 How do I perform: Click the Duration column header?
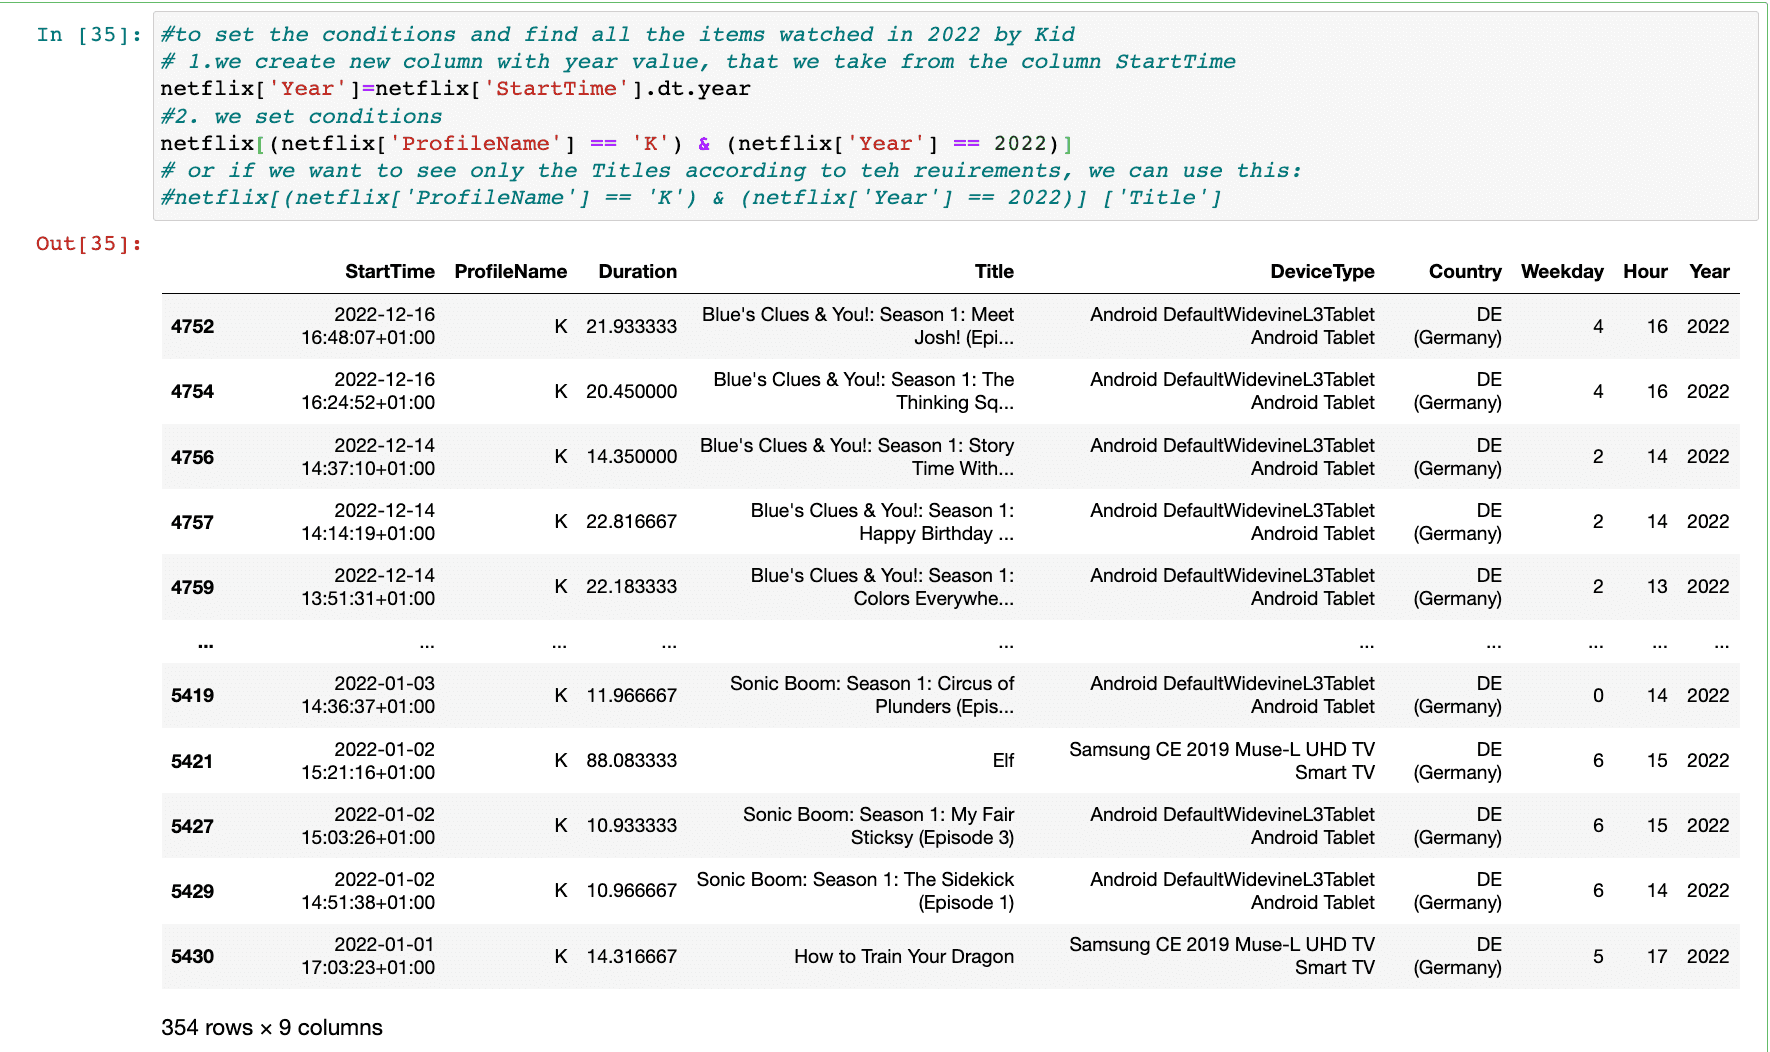[x=637, y=272]
